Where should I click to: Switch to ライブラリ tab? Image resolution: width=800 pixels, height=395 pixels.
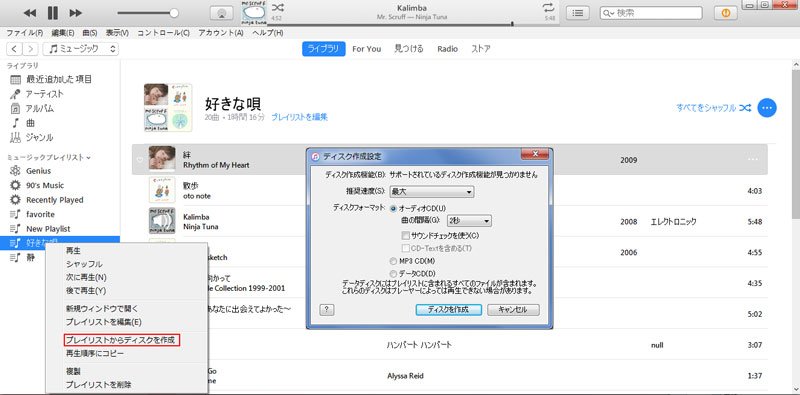point(323,49)
